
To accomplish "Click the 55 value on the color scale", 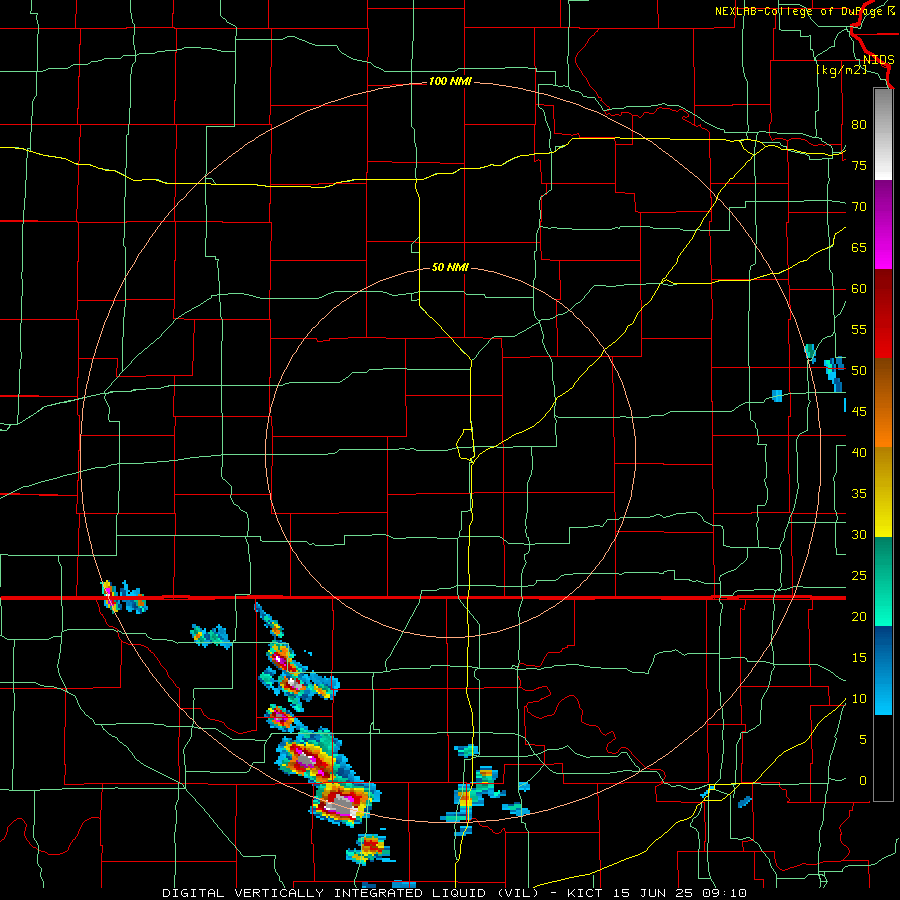I will [859, 329].
